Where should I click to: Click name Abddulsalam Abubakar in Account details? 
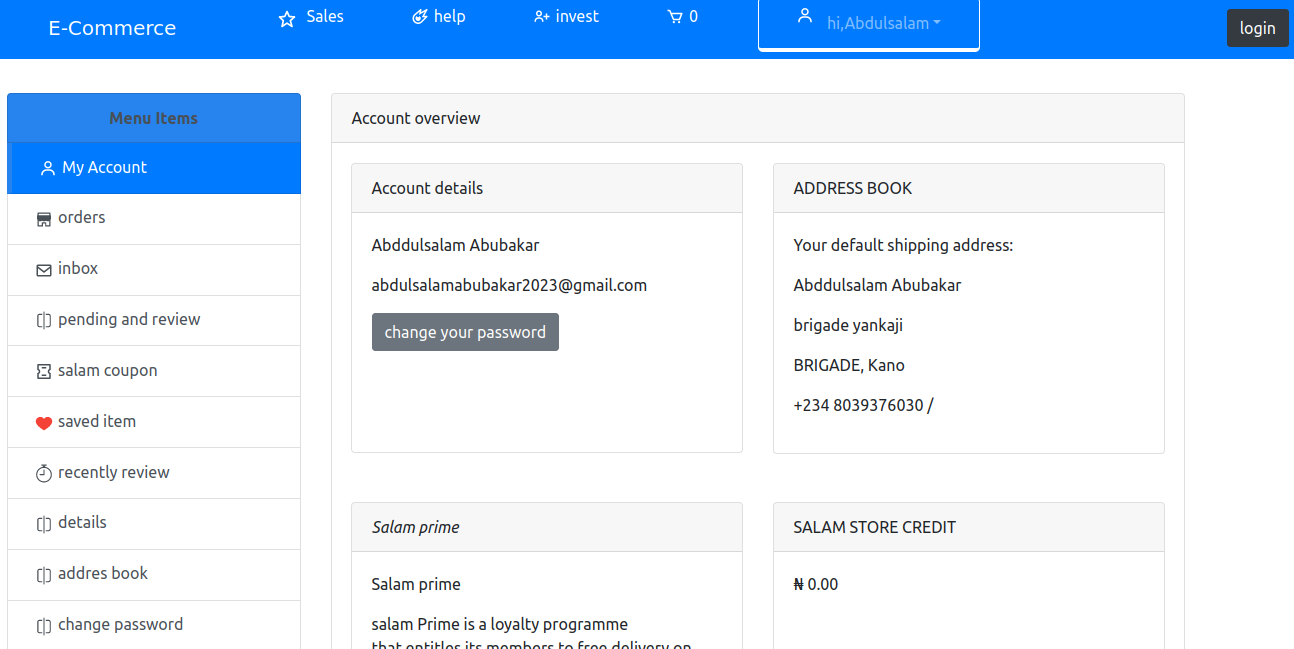tap(455, 245)
